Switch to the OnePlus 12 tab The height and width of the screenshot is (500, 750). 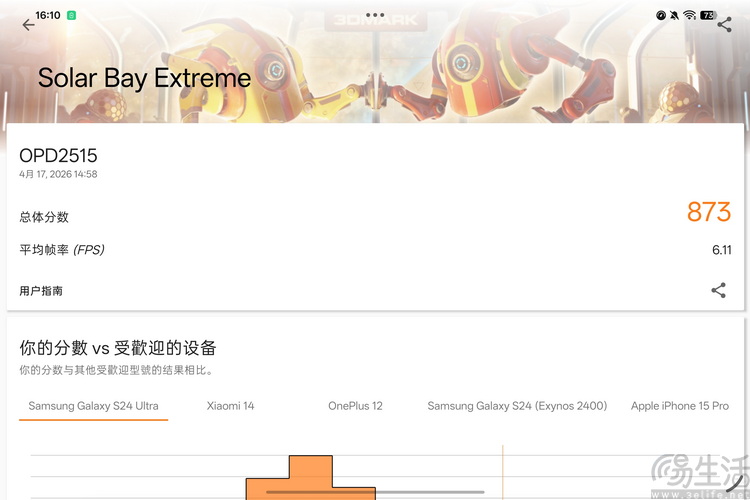[x=355, y=406]
